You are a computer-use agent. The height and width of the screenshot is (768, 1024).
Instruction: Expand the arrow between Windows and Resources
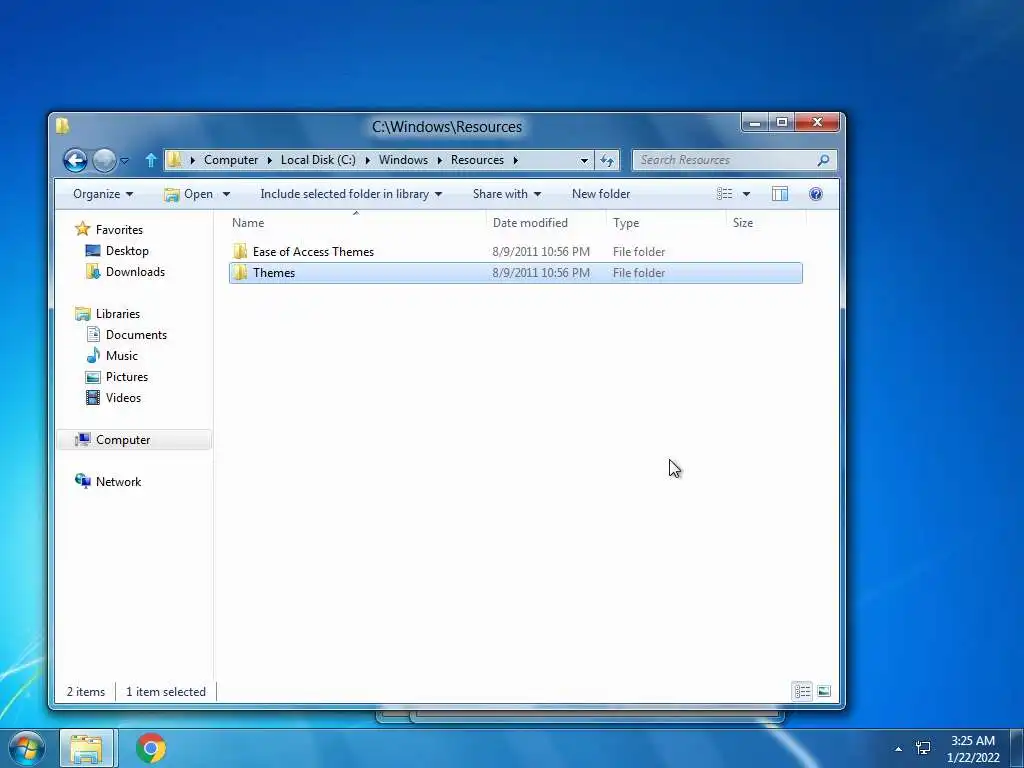(x=440, y=160)
